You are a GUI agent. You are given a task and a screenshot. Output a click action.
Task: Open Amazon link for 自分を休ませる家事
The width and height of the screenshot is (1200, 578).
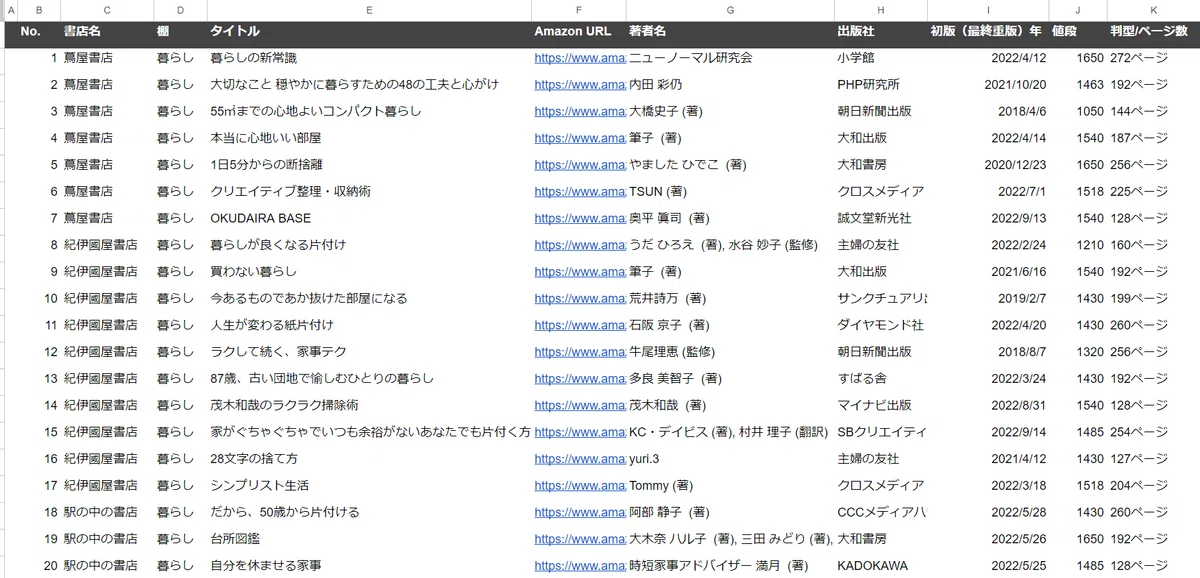pyautogui.click(x=579, y=565)
